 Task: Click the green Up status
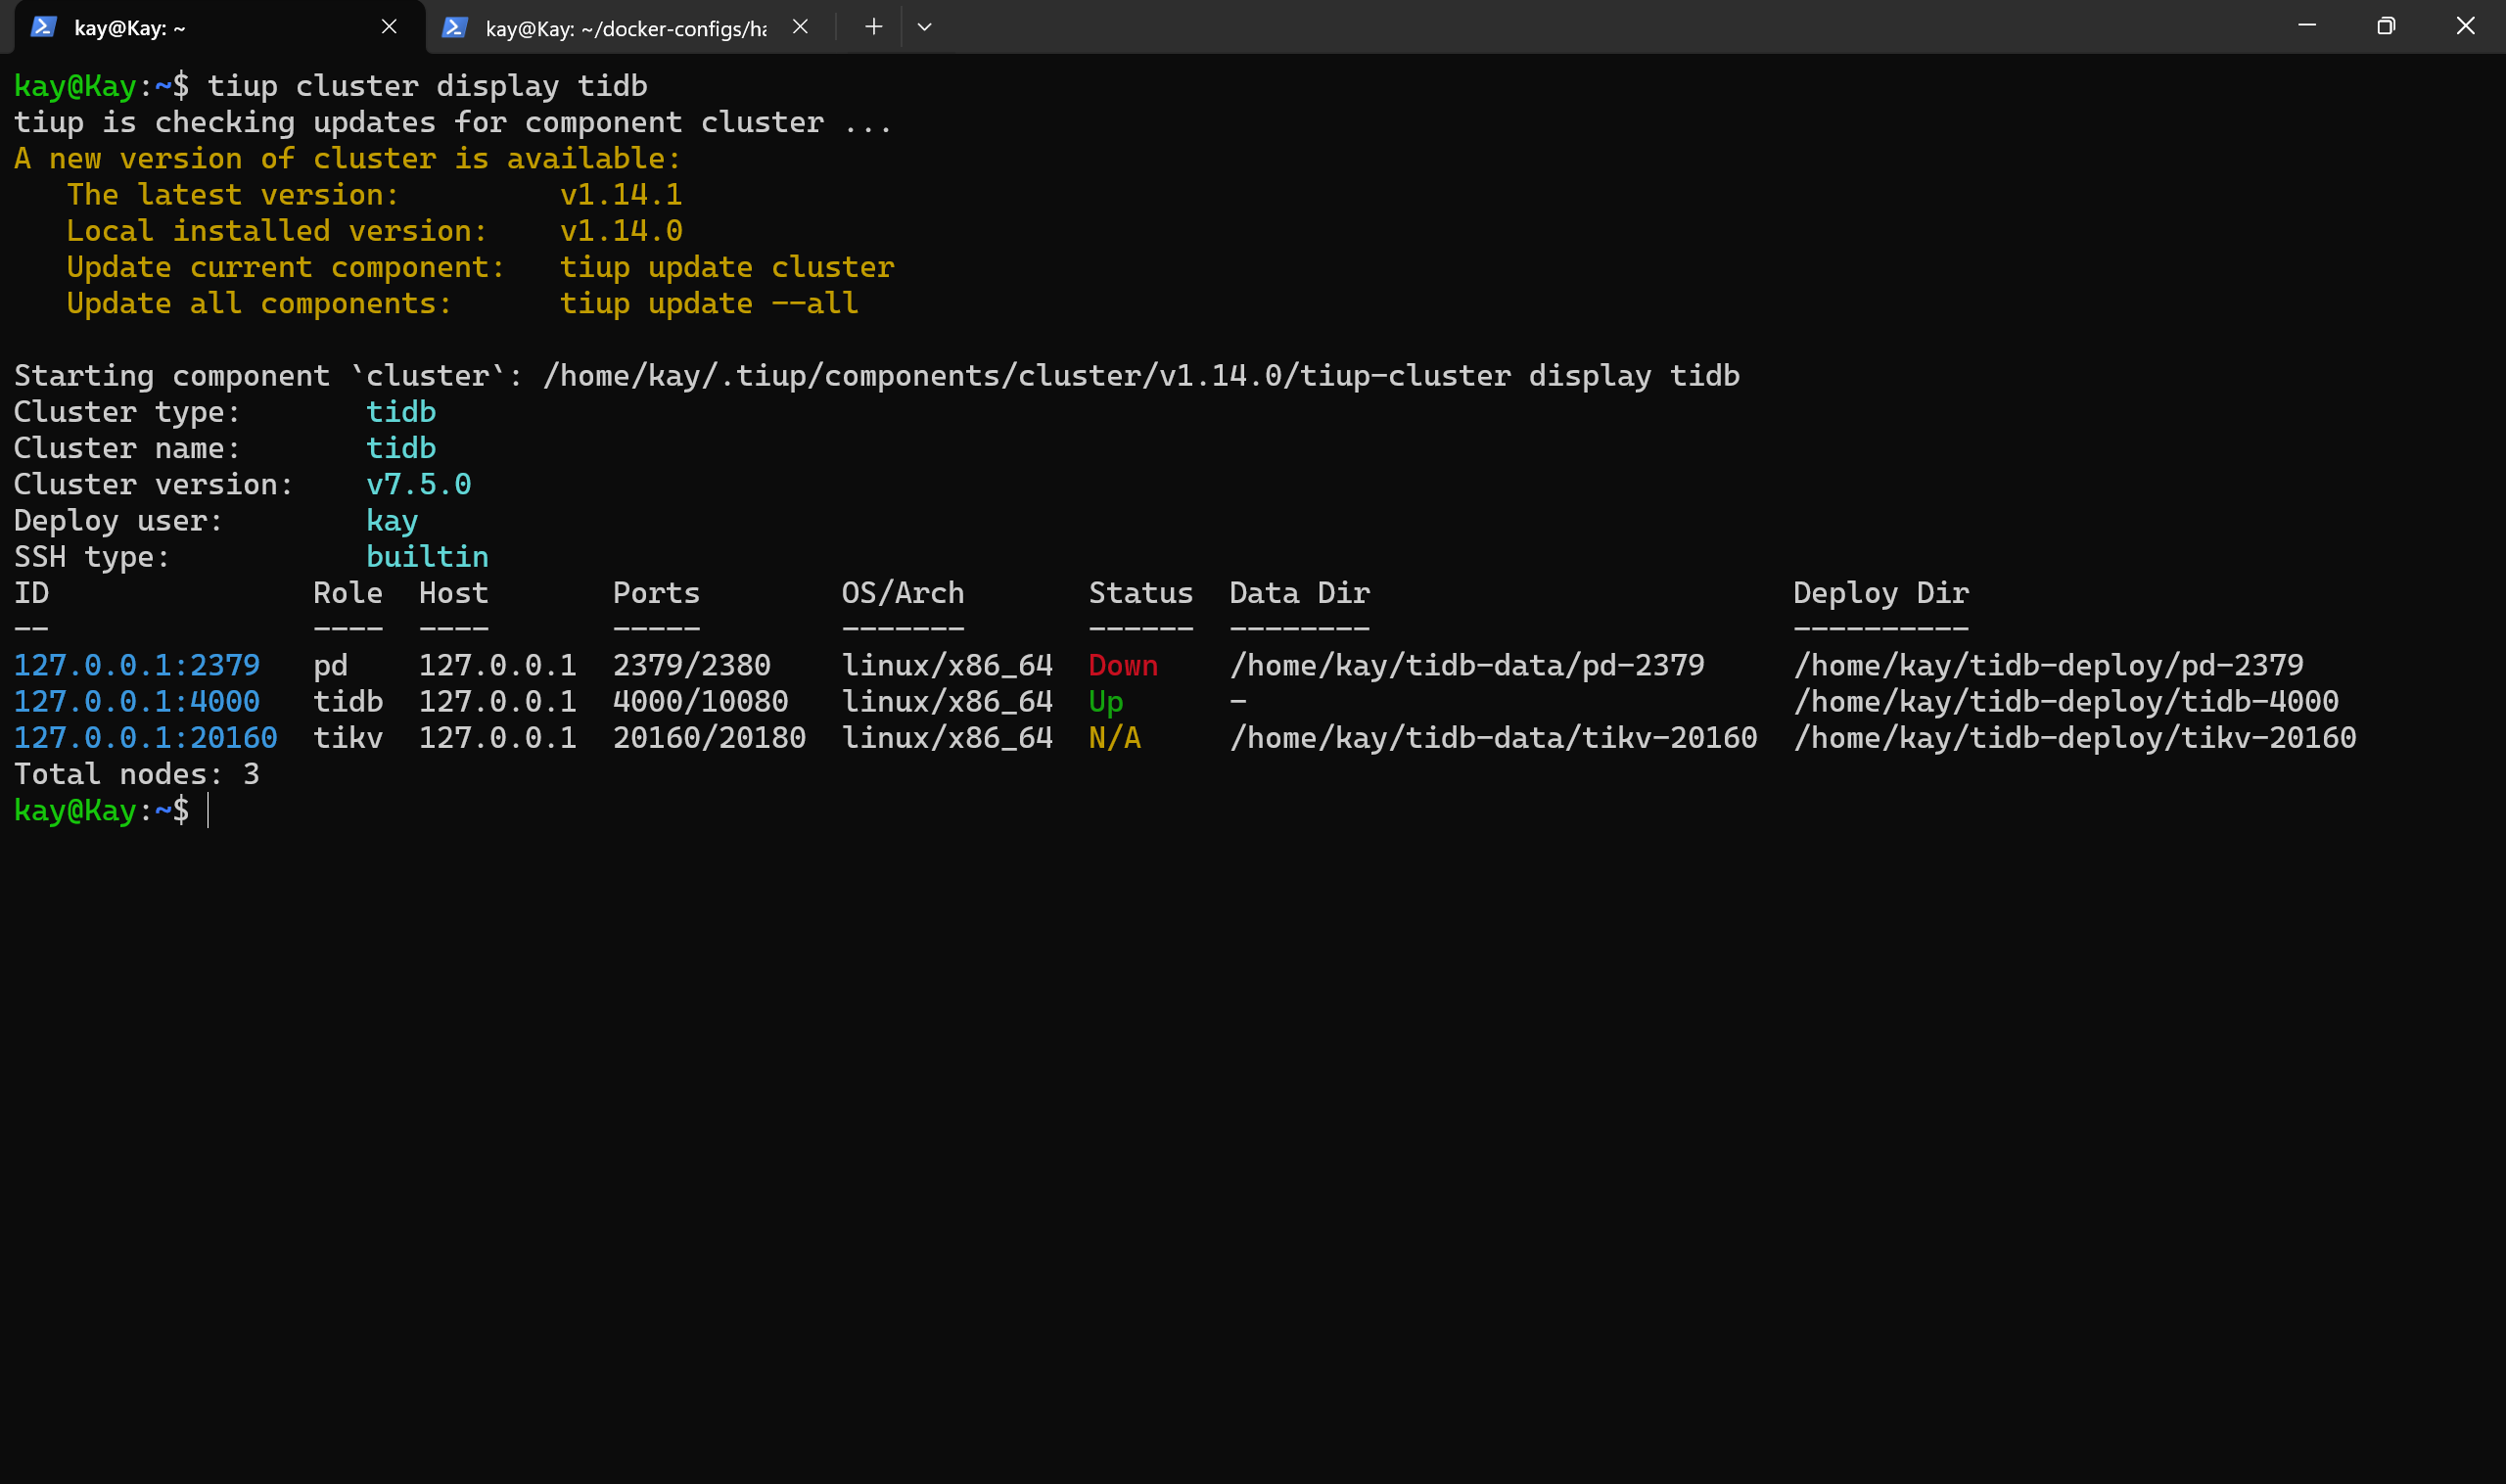tap(1106, 701)
